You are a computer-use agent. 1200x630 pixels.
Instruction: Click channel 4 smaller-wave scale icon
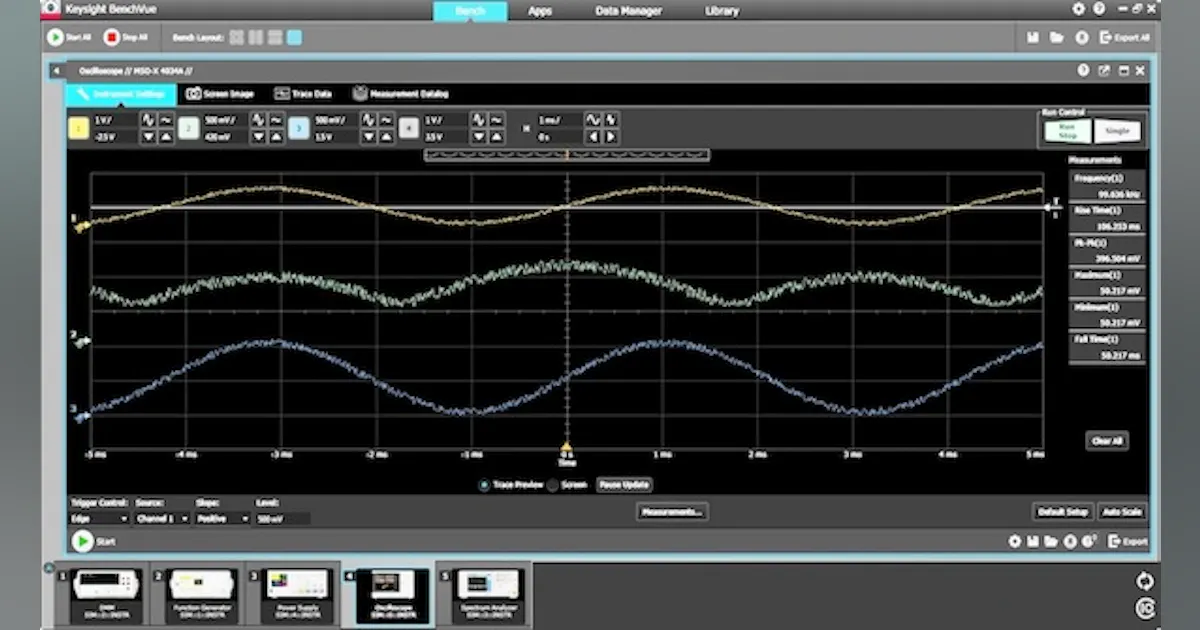tap(496, 120)
